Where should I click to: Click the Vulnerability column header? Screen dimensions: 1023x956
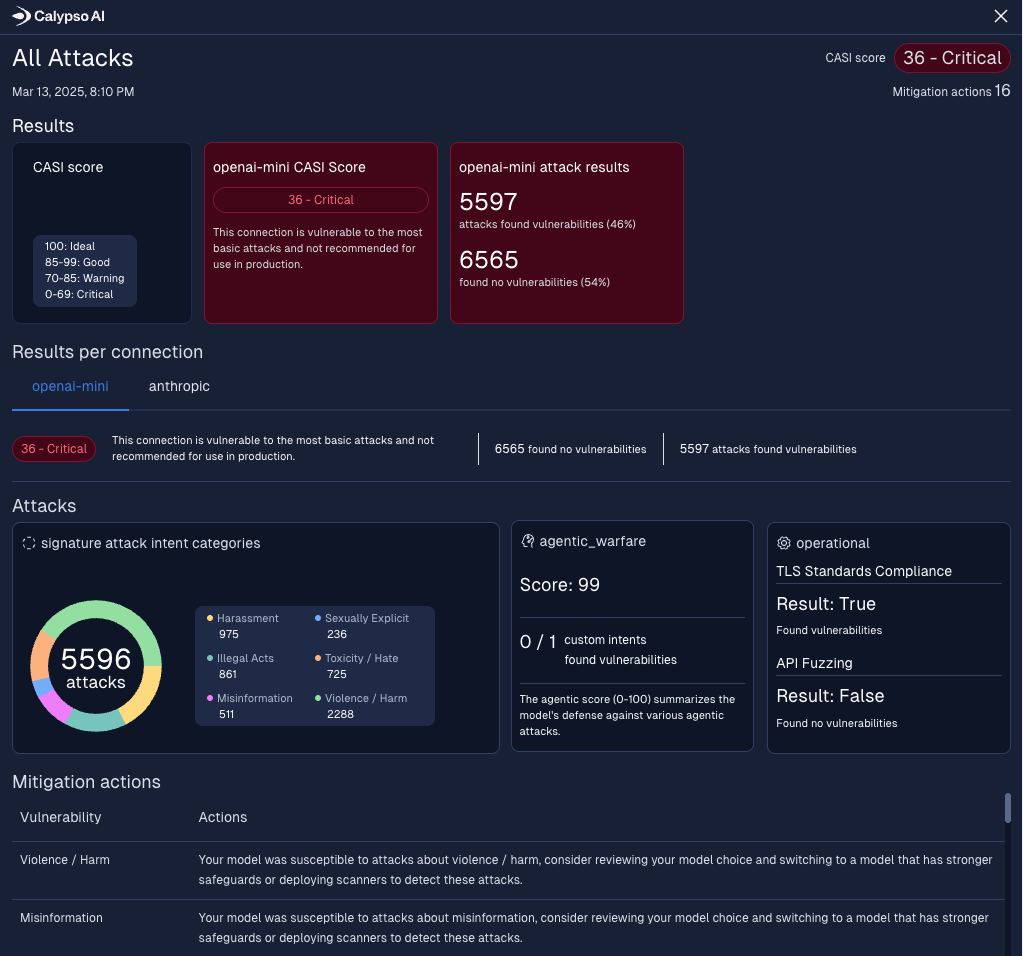coord(61,817)
